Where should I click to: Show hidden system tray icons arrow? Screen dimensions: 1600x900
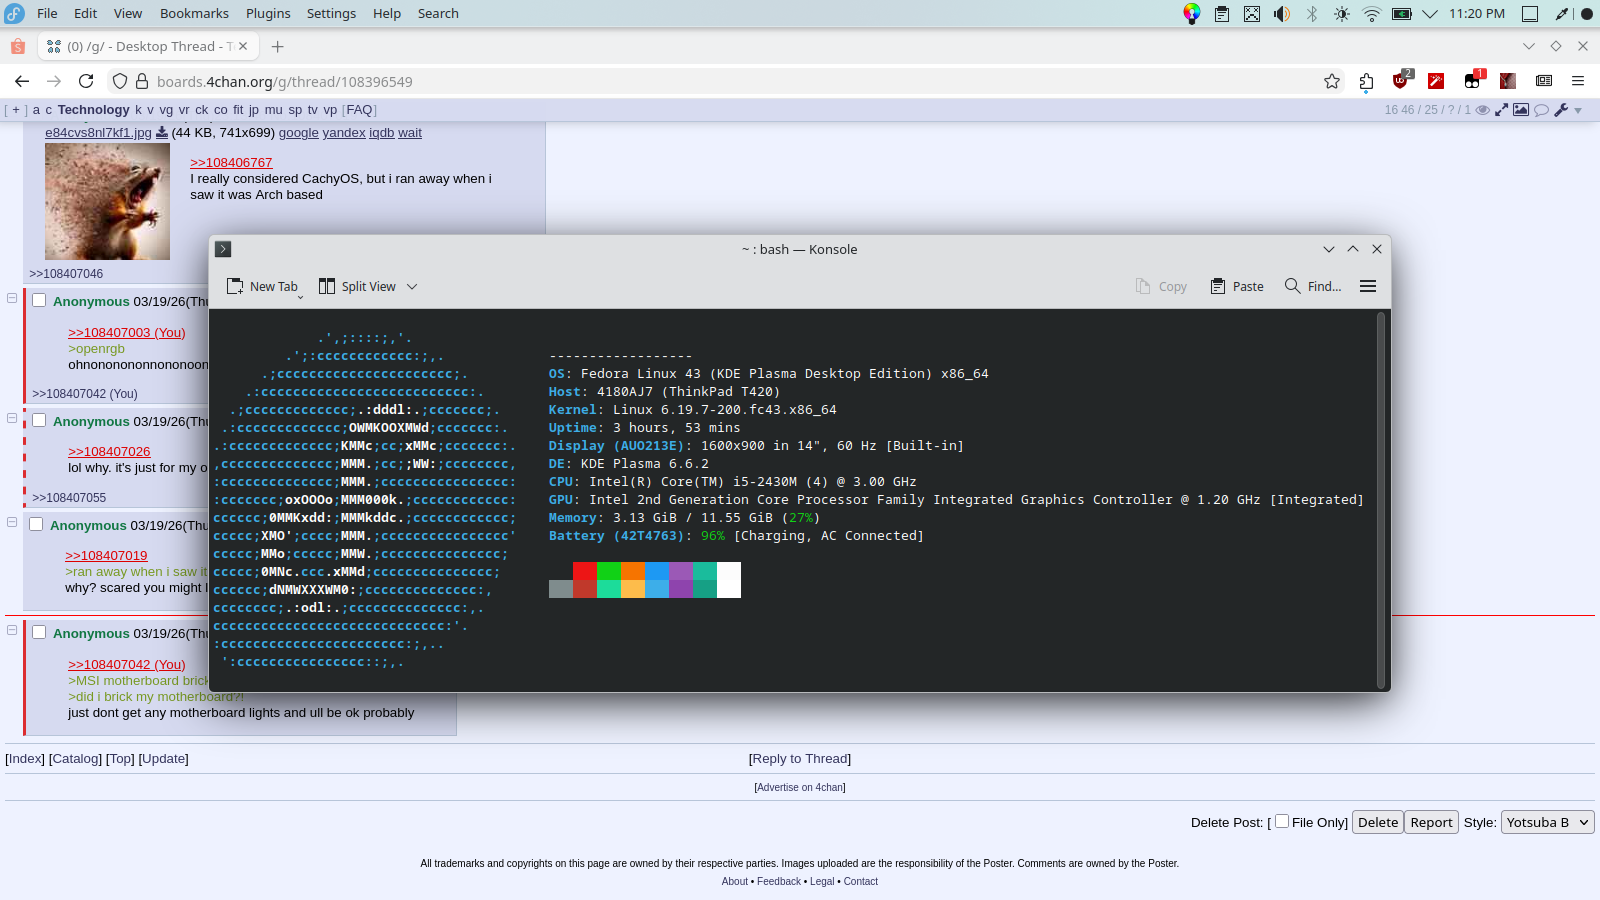[x=1430, y=14]
